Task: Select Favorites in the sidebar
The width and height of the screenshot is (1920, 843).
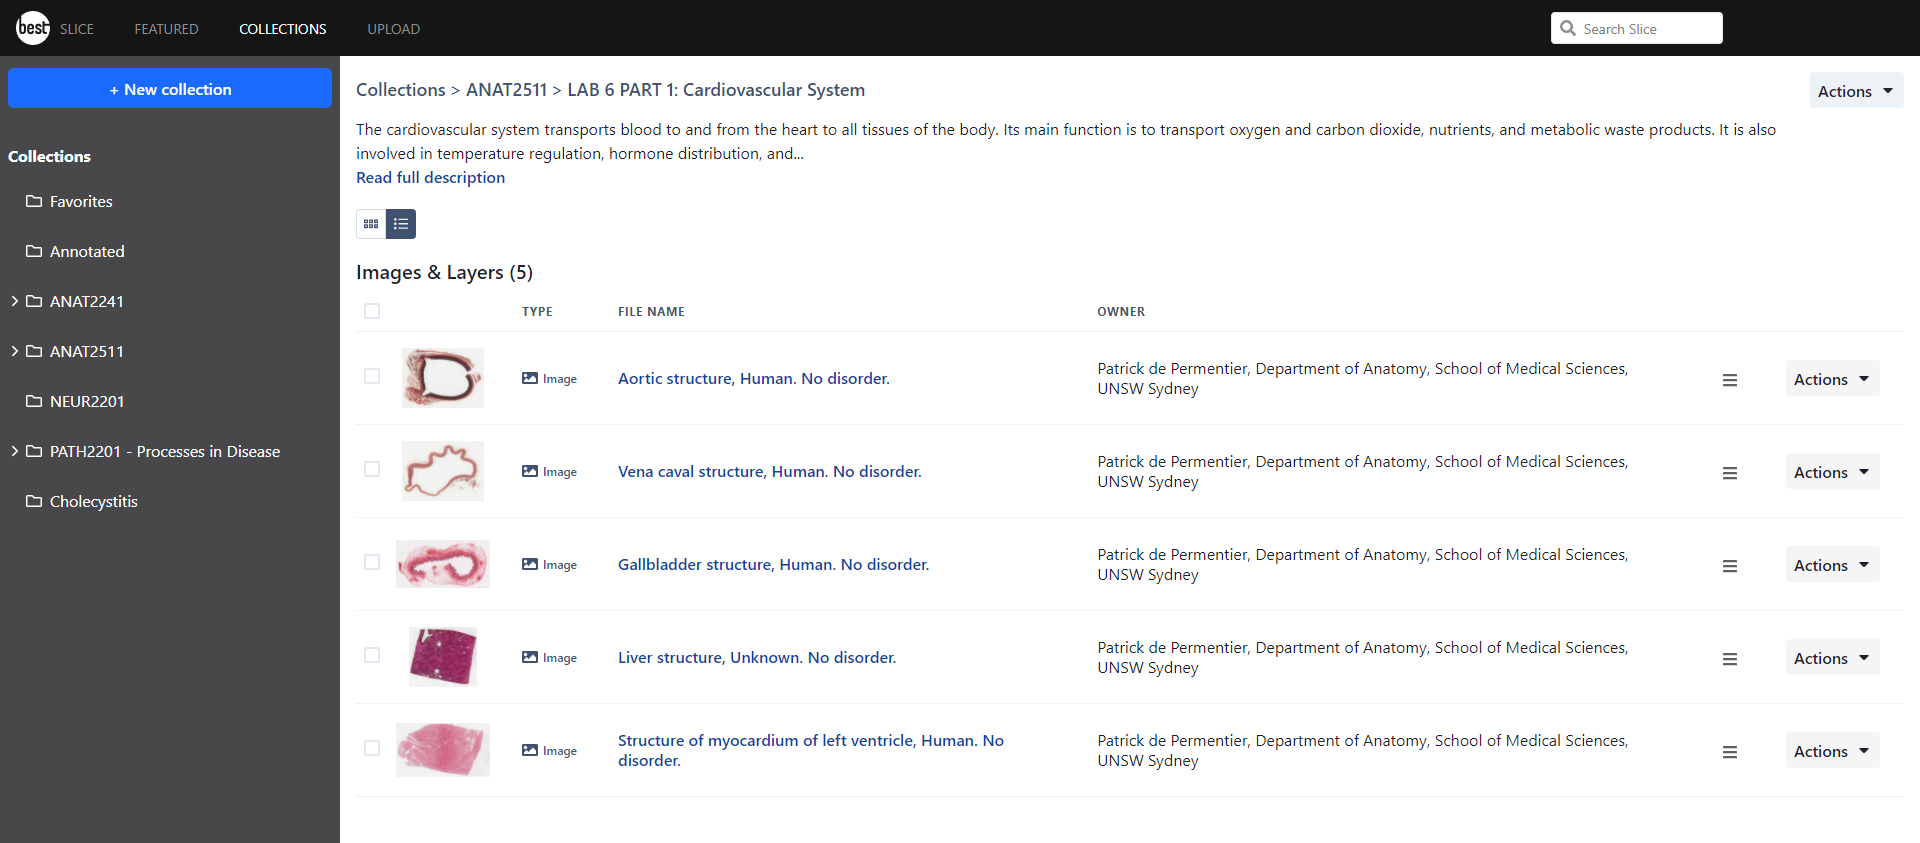Action: [x=81, y=201]
